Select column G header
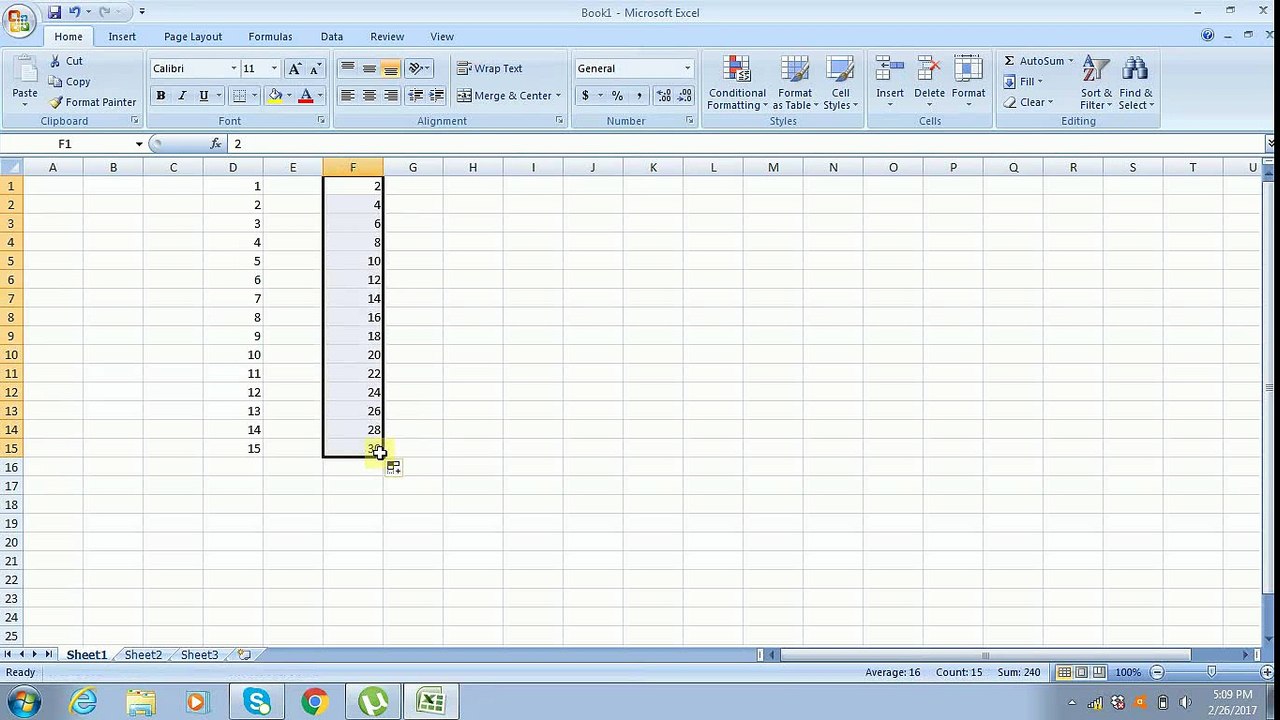 [x=412, y=167]
